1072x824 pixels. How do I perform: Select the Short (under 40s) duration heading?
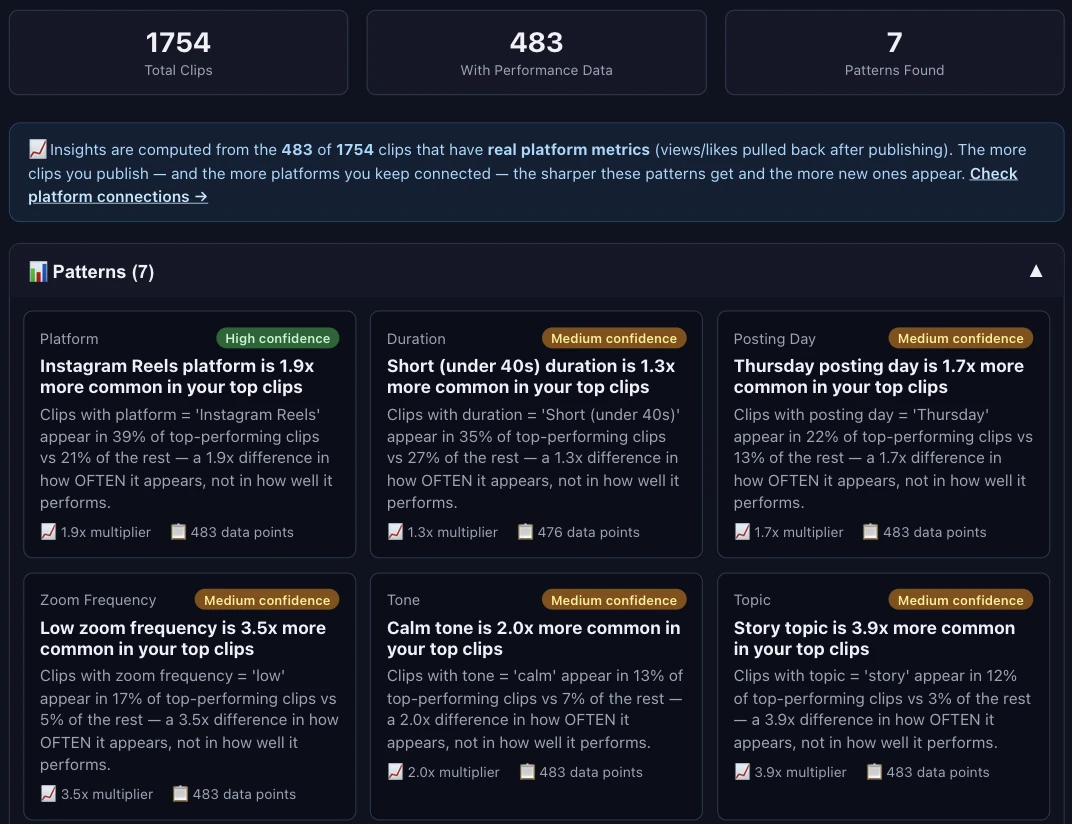coord(531,376)
